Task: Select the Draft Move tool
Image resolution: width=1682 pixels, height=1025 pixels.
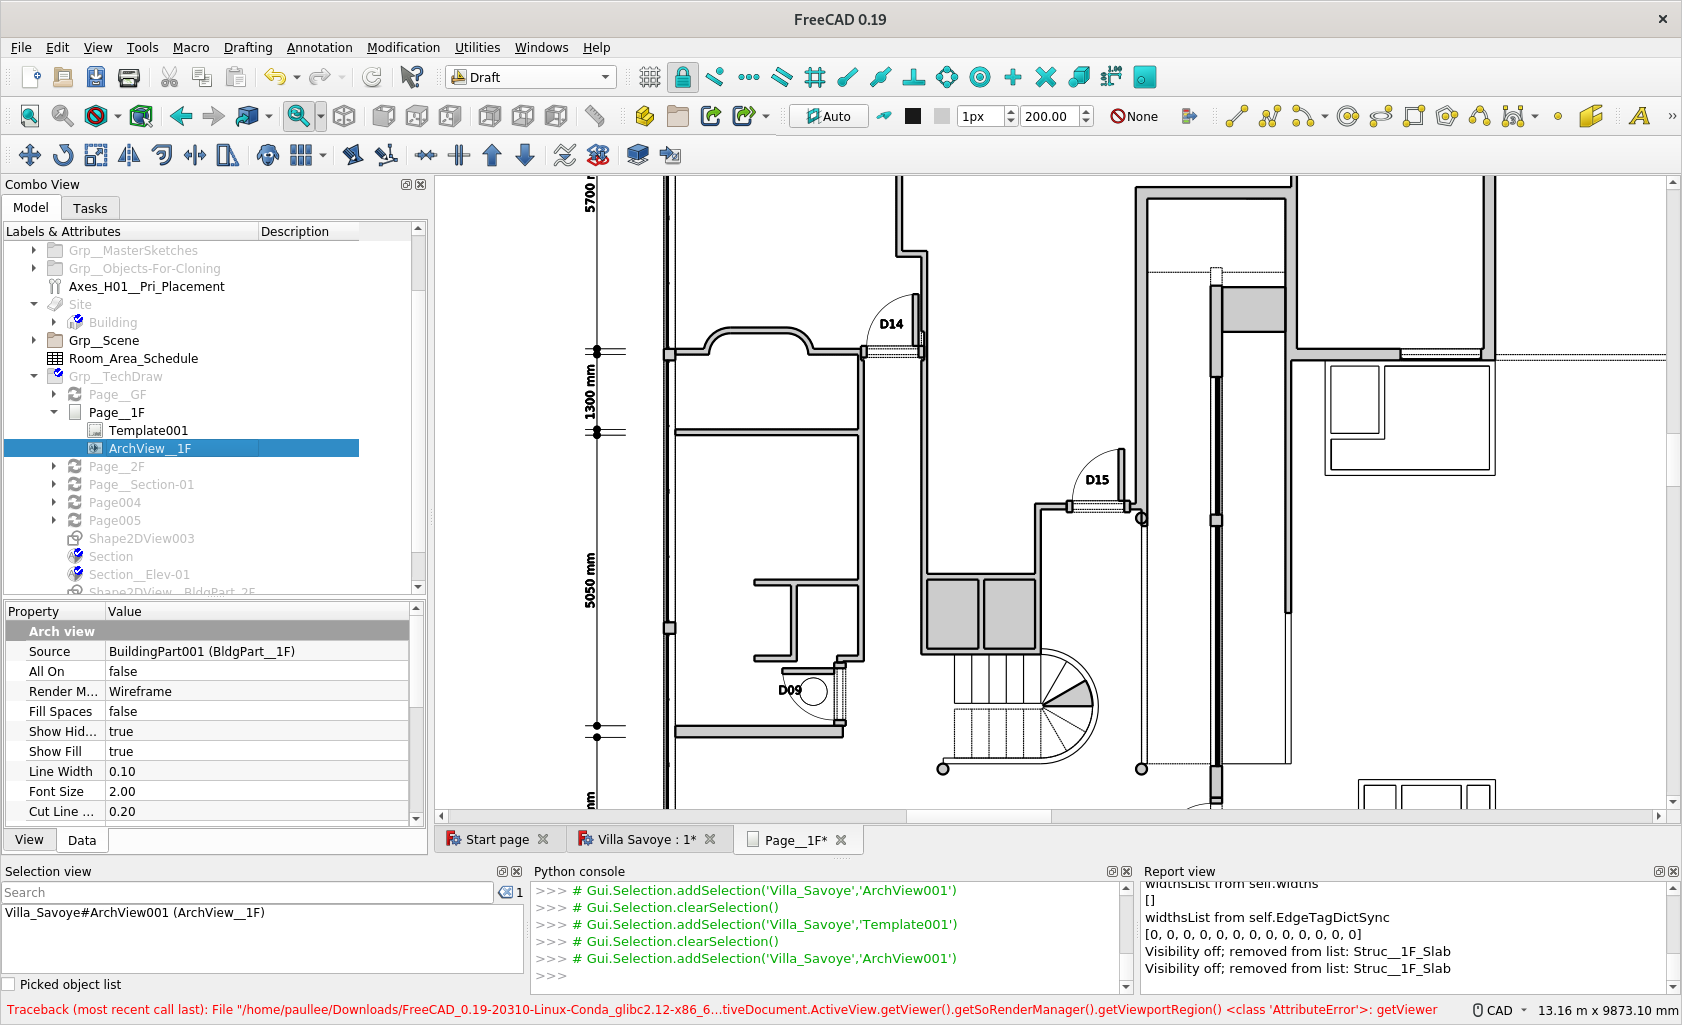Action: coord(30,155)
